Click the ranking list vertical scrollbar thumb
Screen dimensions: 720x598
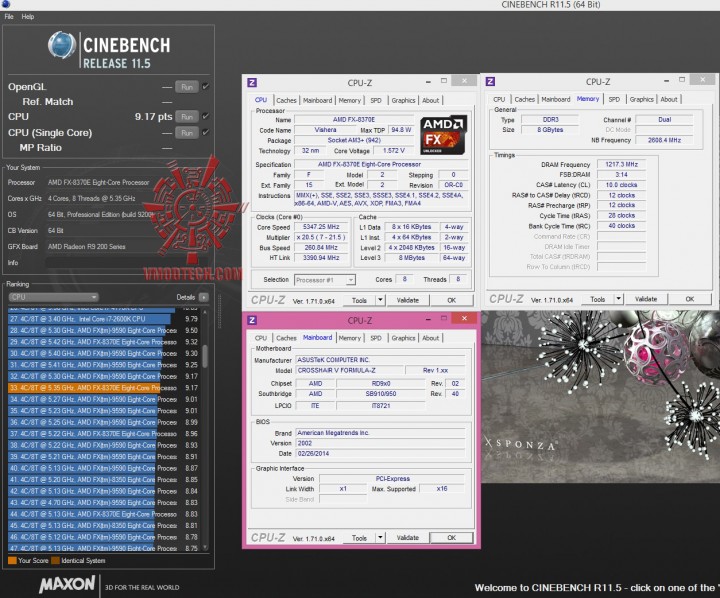tap(205, 356)
